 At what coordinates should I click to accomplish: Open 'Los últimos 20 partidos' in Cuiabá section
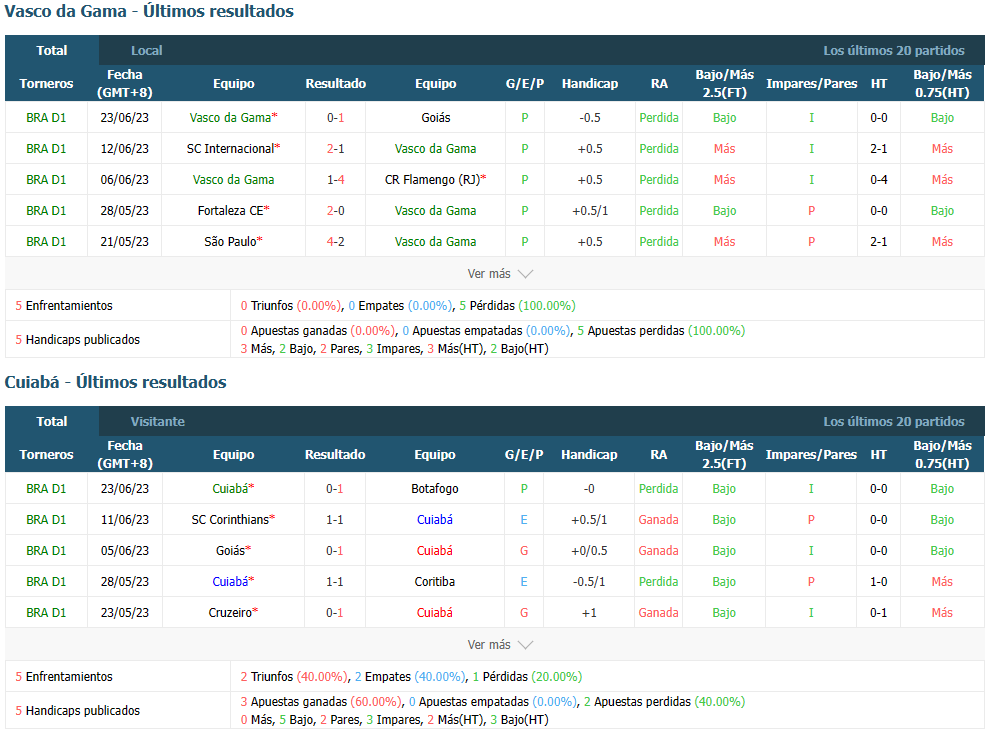[893, 421]
